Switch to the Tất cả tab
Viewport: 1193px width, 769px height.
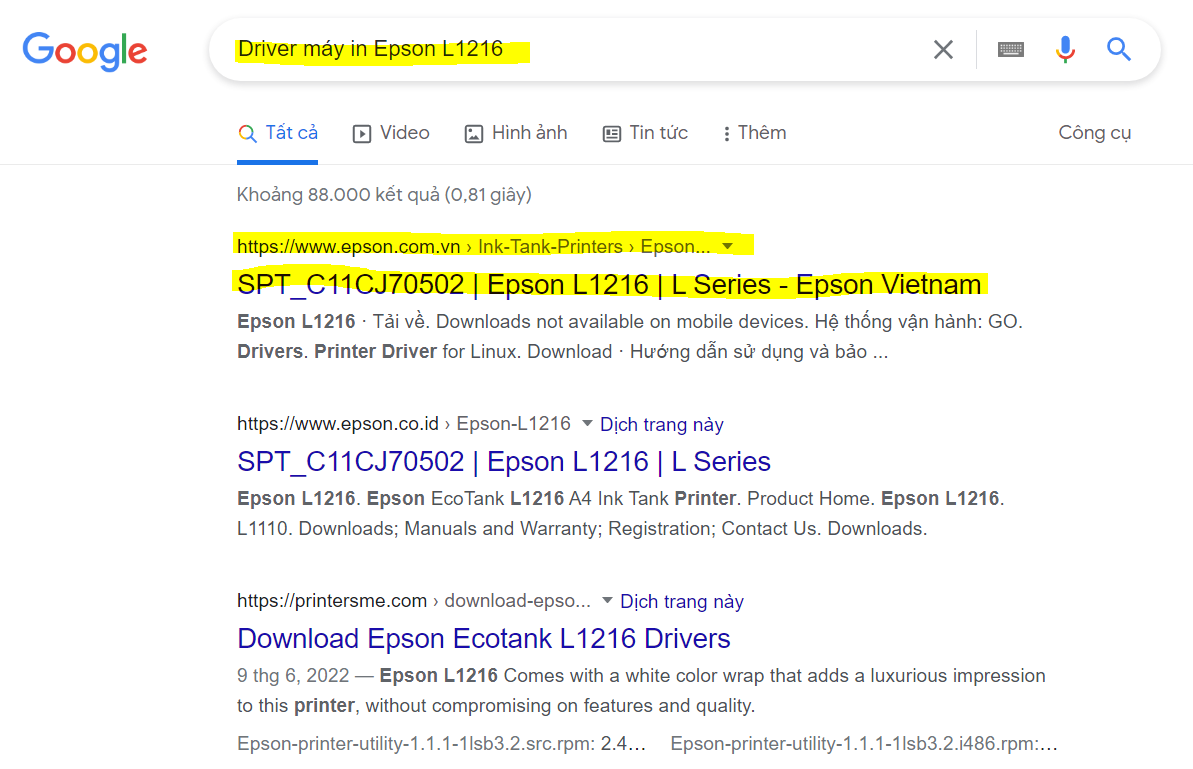coord(291,133)
